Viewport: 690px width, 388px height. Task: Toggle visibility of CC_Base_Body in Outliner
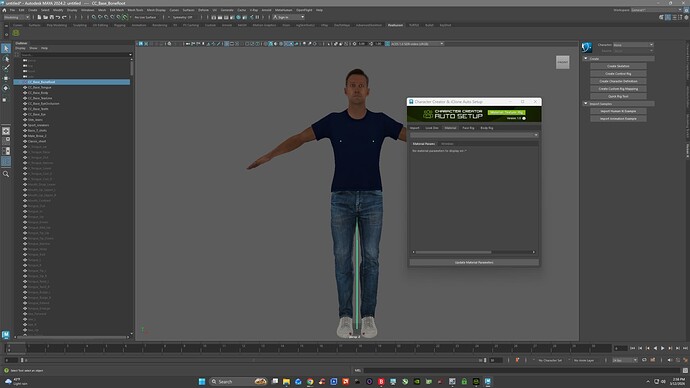click(25, 93)
